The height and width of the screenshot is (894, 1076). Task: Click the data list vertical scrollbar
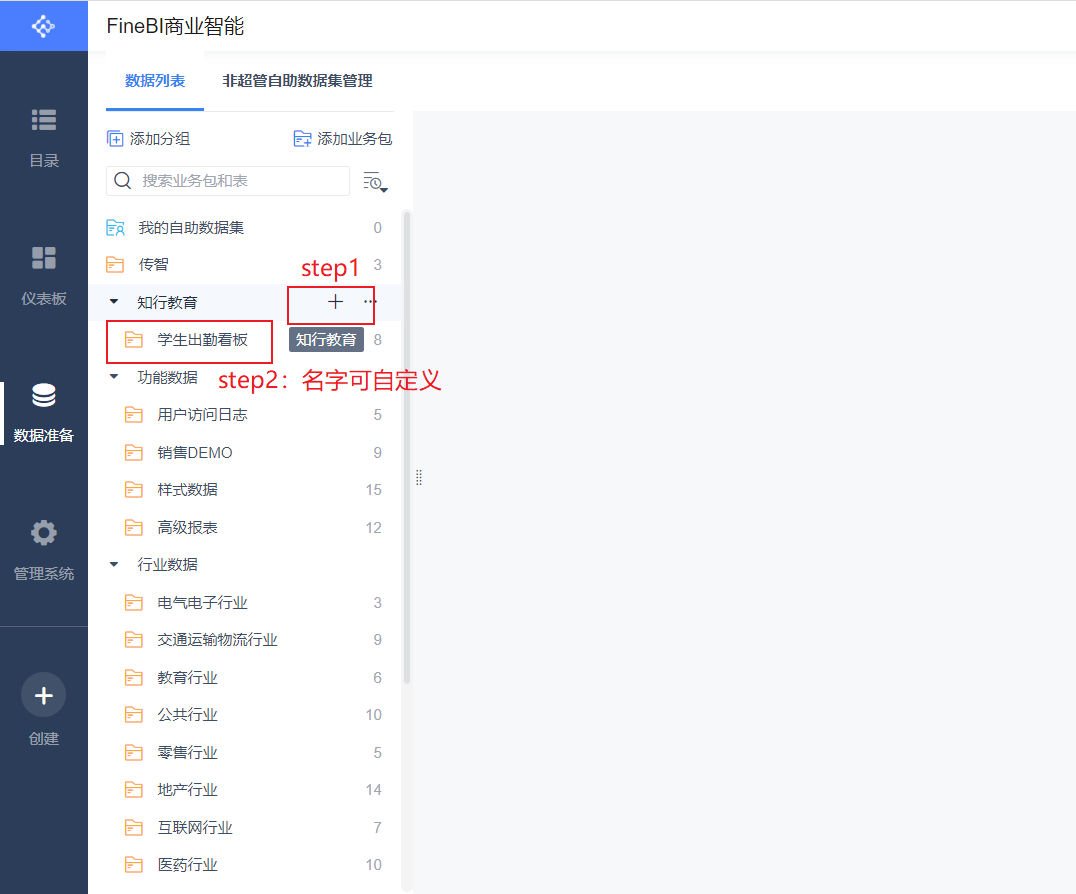[407, 447]
